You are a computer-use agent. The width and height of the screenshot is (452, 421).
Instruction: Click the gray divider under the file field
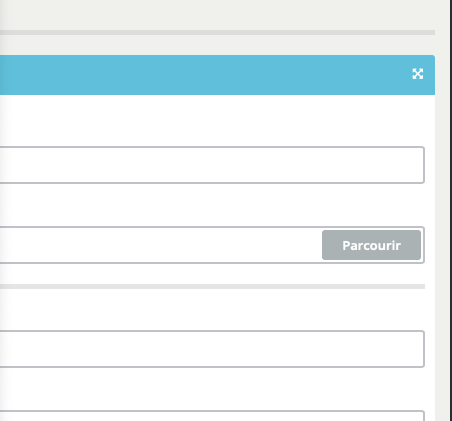212,287
